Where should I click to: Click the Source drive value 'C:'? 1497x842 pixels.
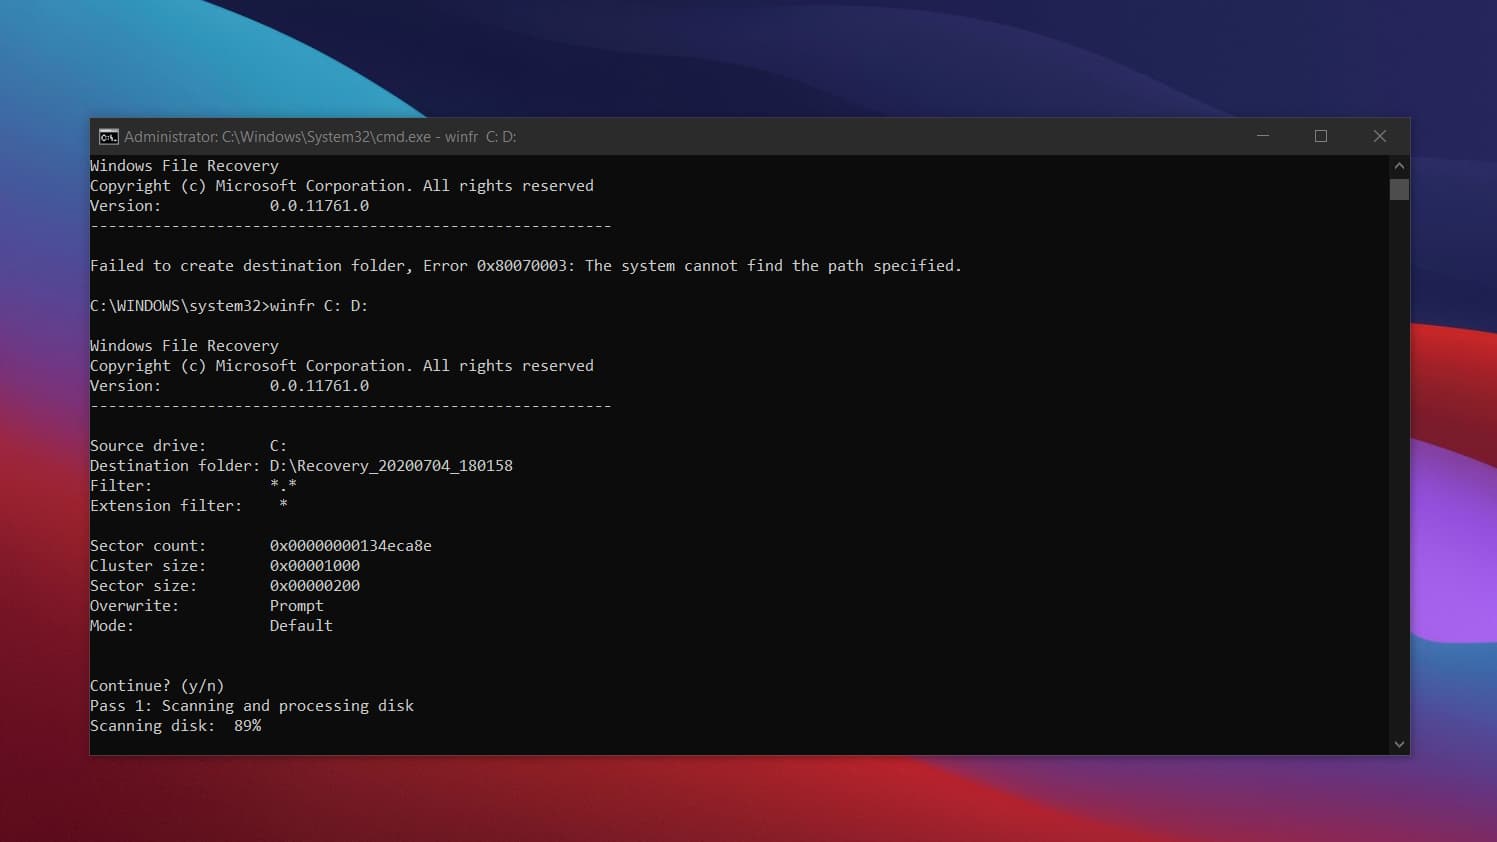point(278,446)
